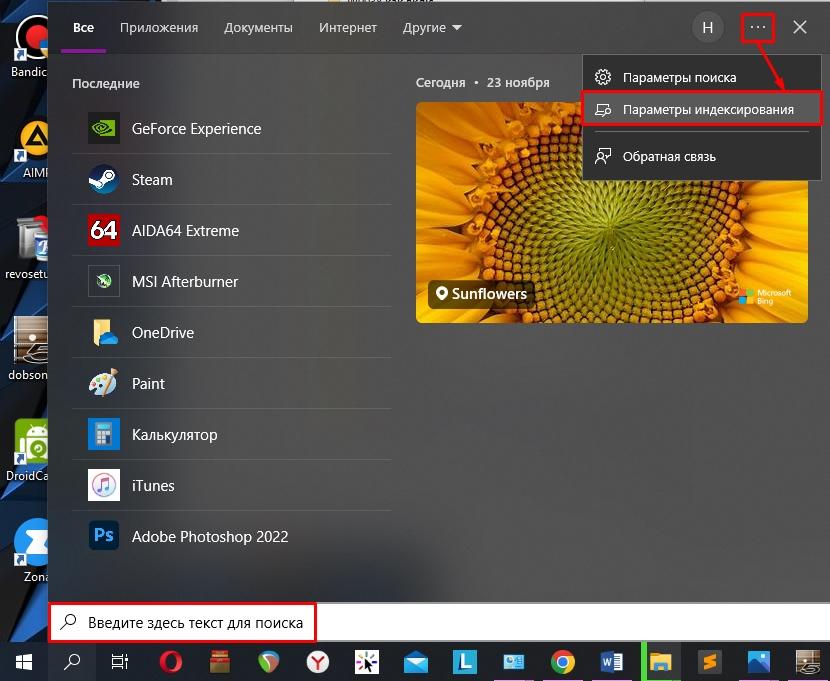Switch to the Приложения tab
The width and height of the screenshot is (830, 681).
[x=159, y=28]
